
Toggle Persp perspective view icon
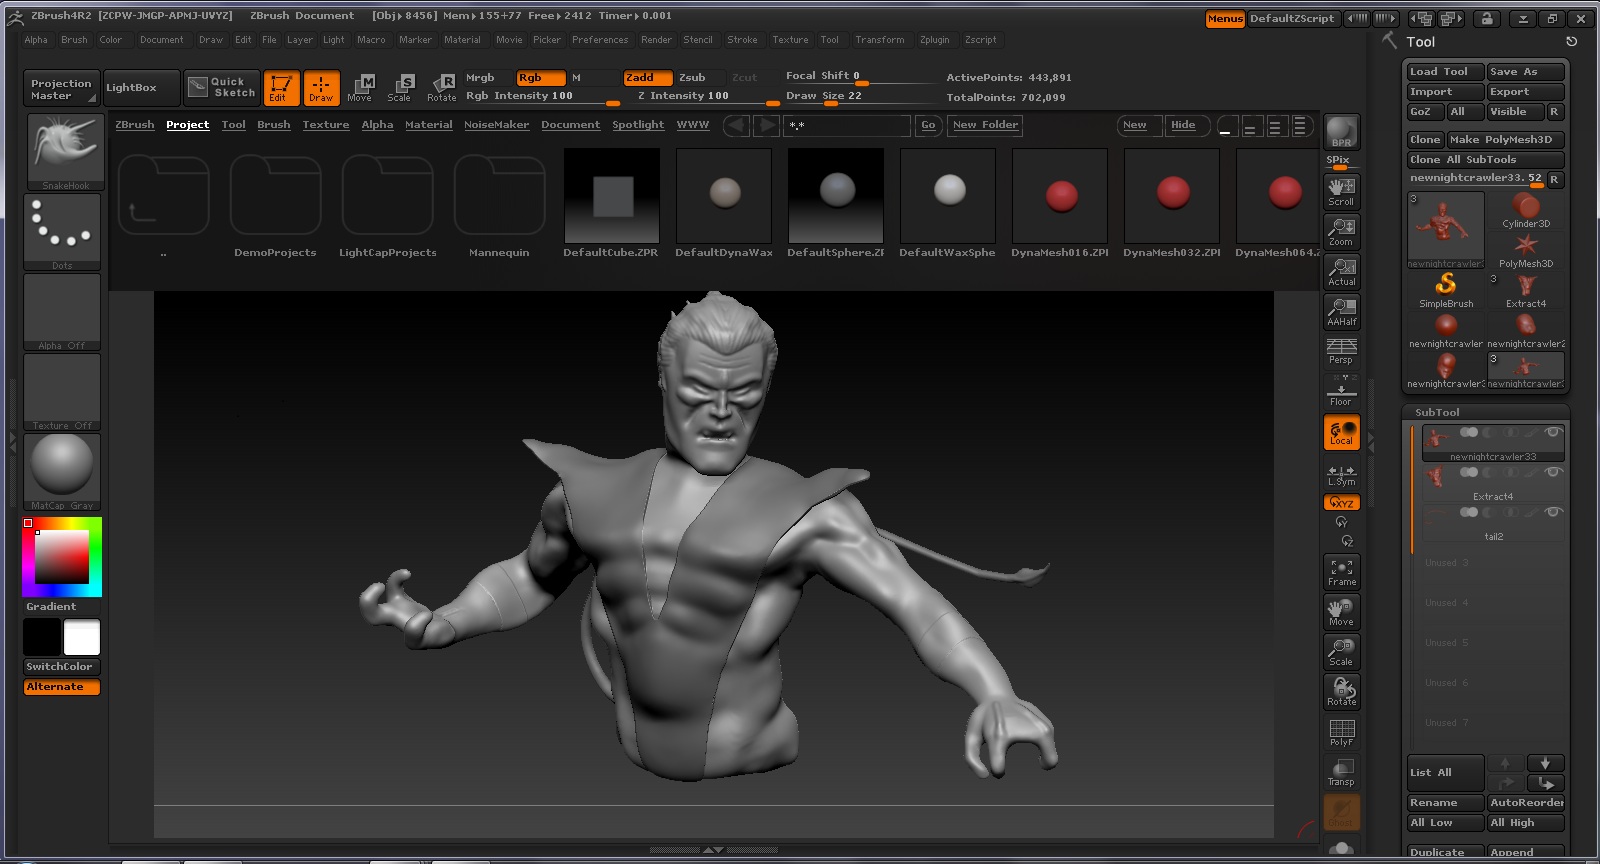[x=1341, y=351]
